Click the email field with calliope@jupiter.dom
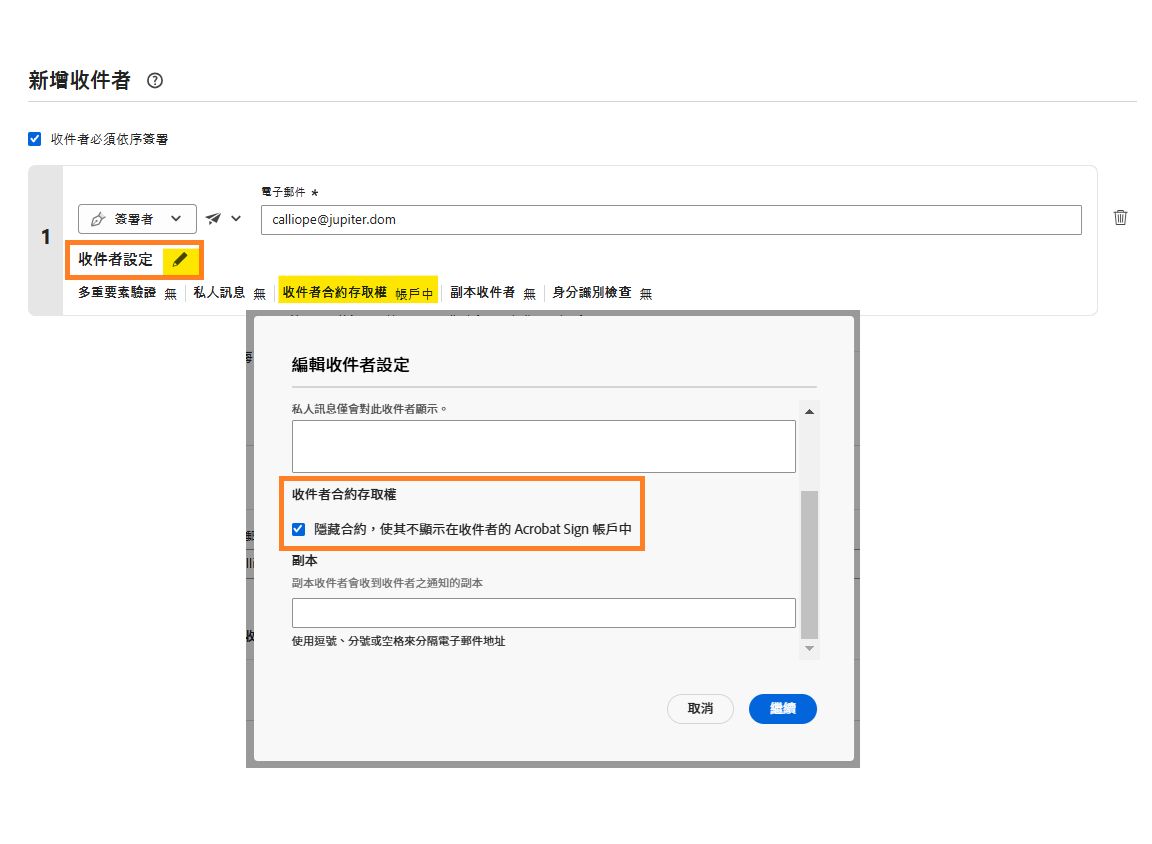Screen dimensions: 1152x844 [x=671, y=220]
